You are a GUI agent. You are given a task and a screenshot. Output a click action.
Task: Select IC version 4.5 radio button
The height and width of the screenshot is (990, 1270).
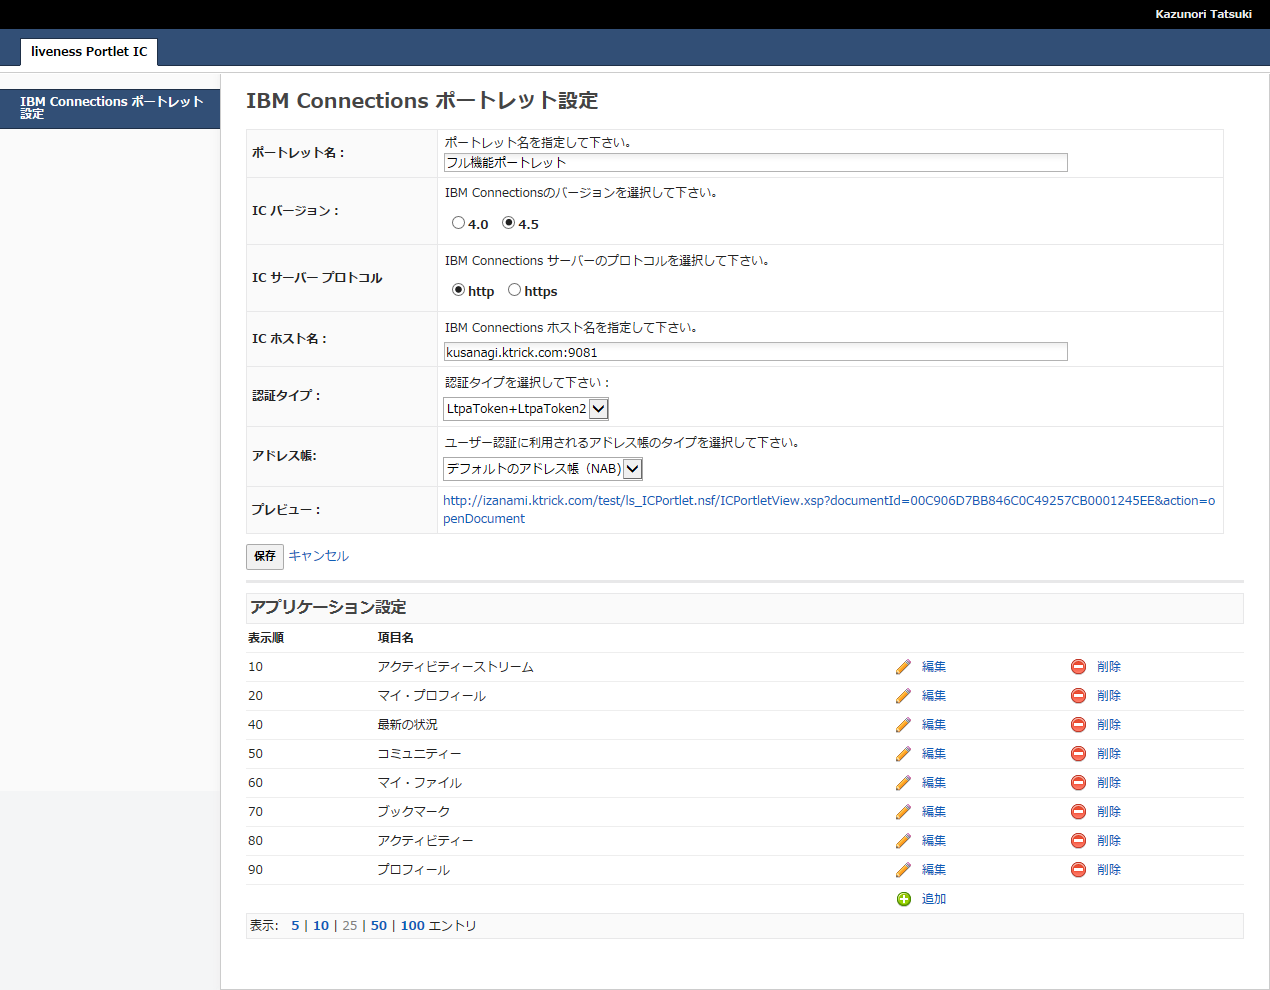pyautogui.click(x=508, y=223)
